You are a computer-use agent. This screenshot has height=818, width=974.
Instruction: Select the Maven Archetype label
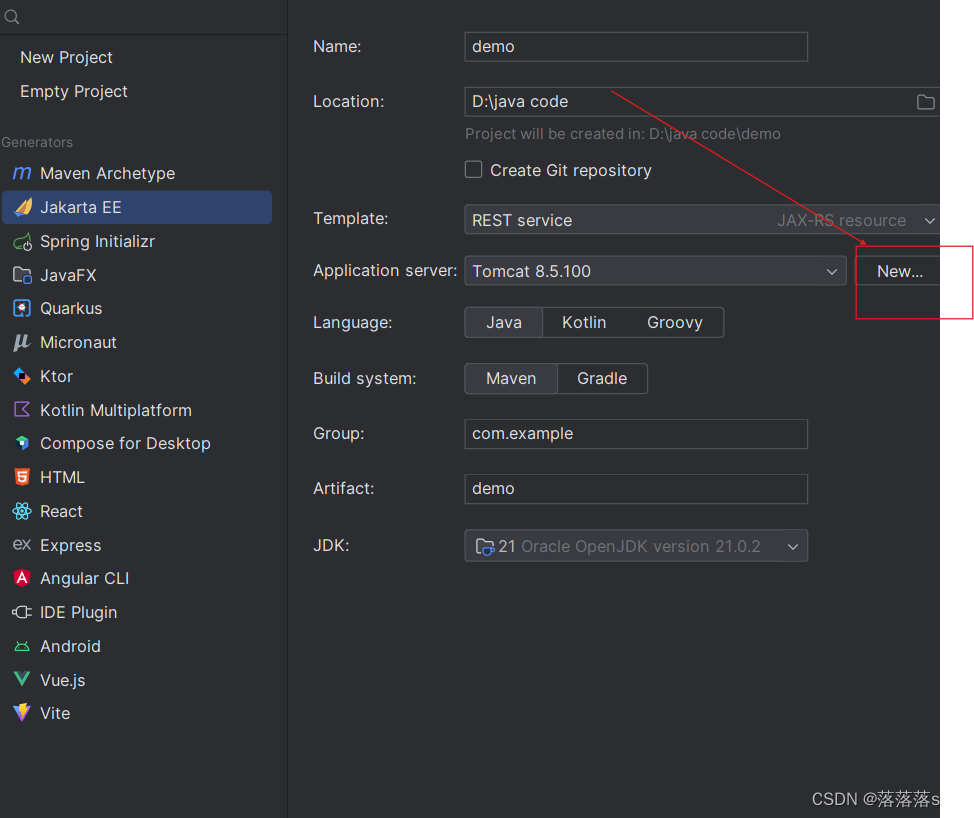[107, 173]
